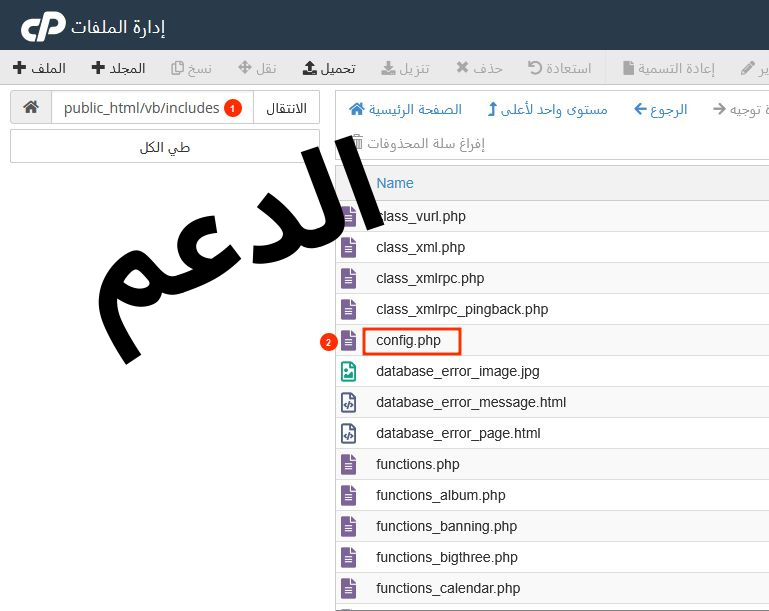Navigate back using الرجوع
Screen dimensions: 769x611
(661, 109)
